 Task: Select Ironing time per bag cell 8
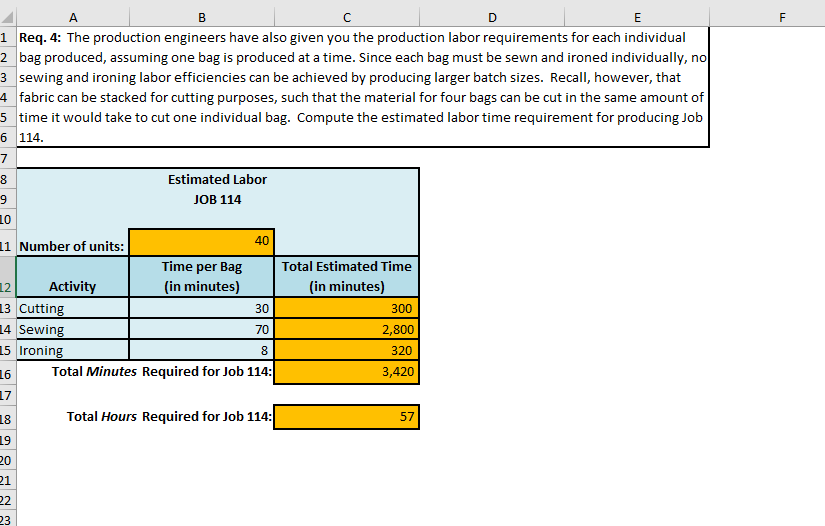[202, 350]
